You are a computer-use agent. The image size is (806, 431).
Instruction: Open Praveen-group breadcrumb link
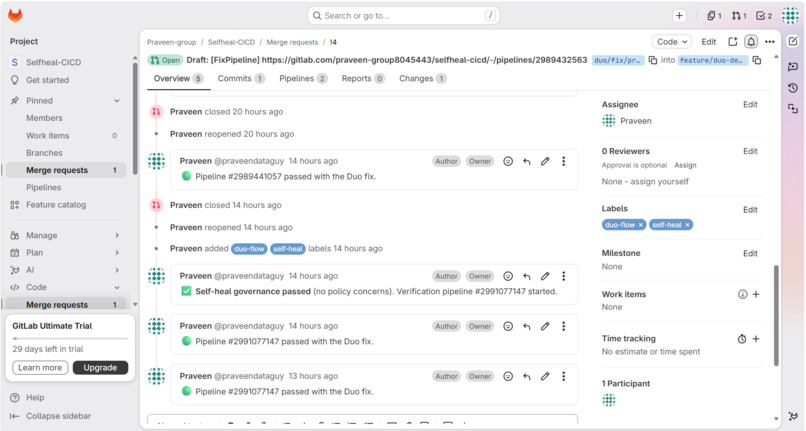pyautogui.click(x=172, y=42)
